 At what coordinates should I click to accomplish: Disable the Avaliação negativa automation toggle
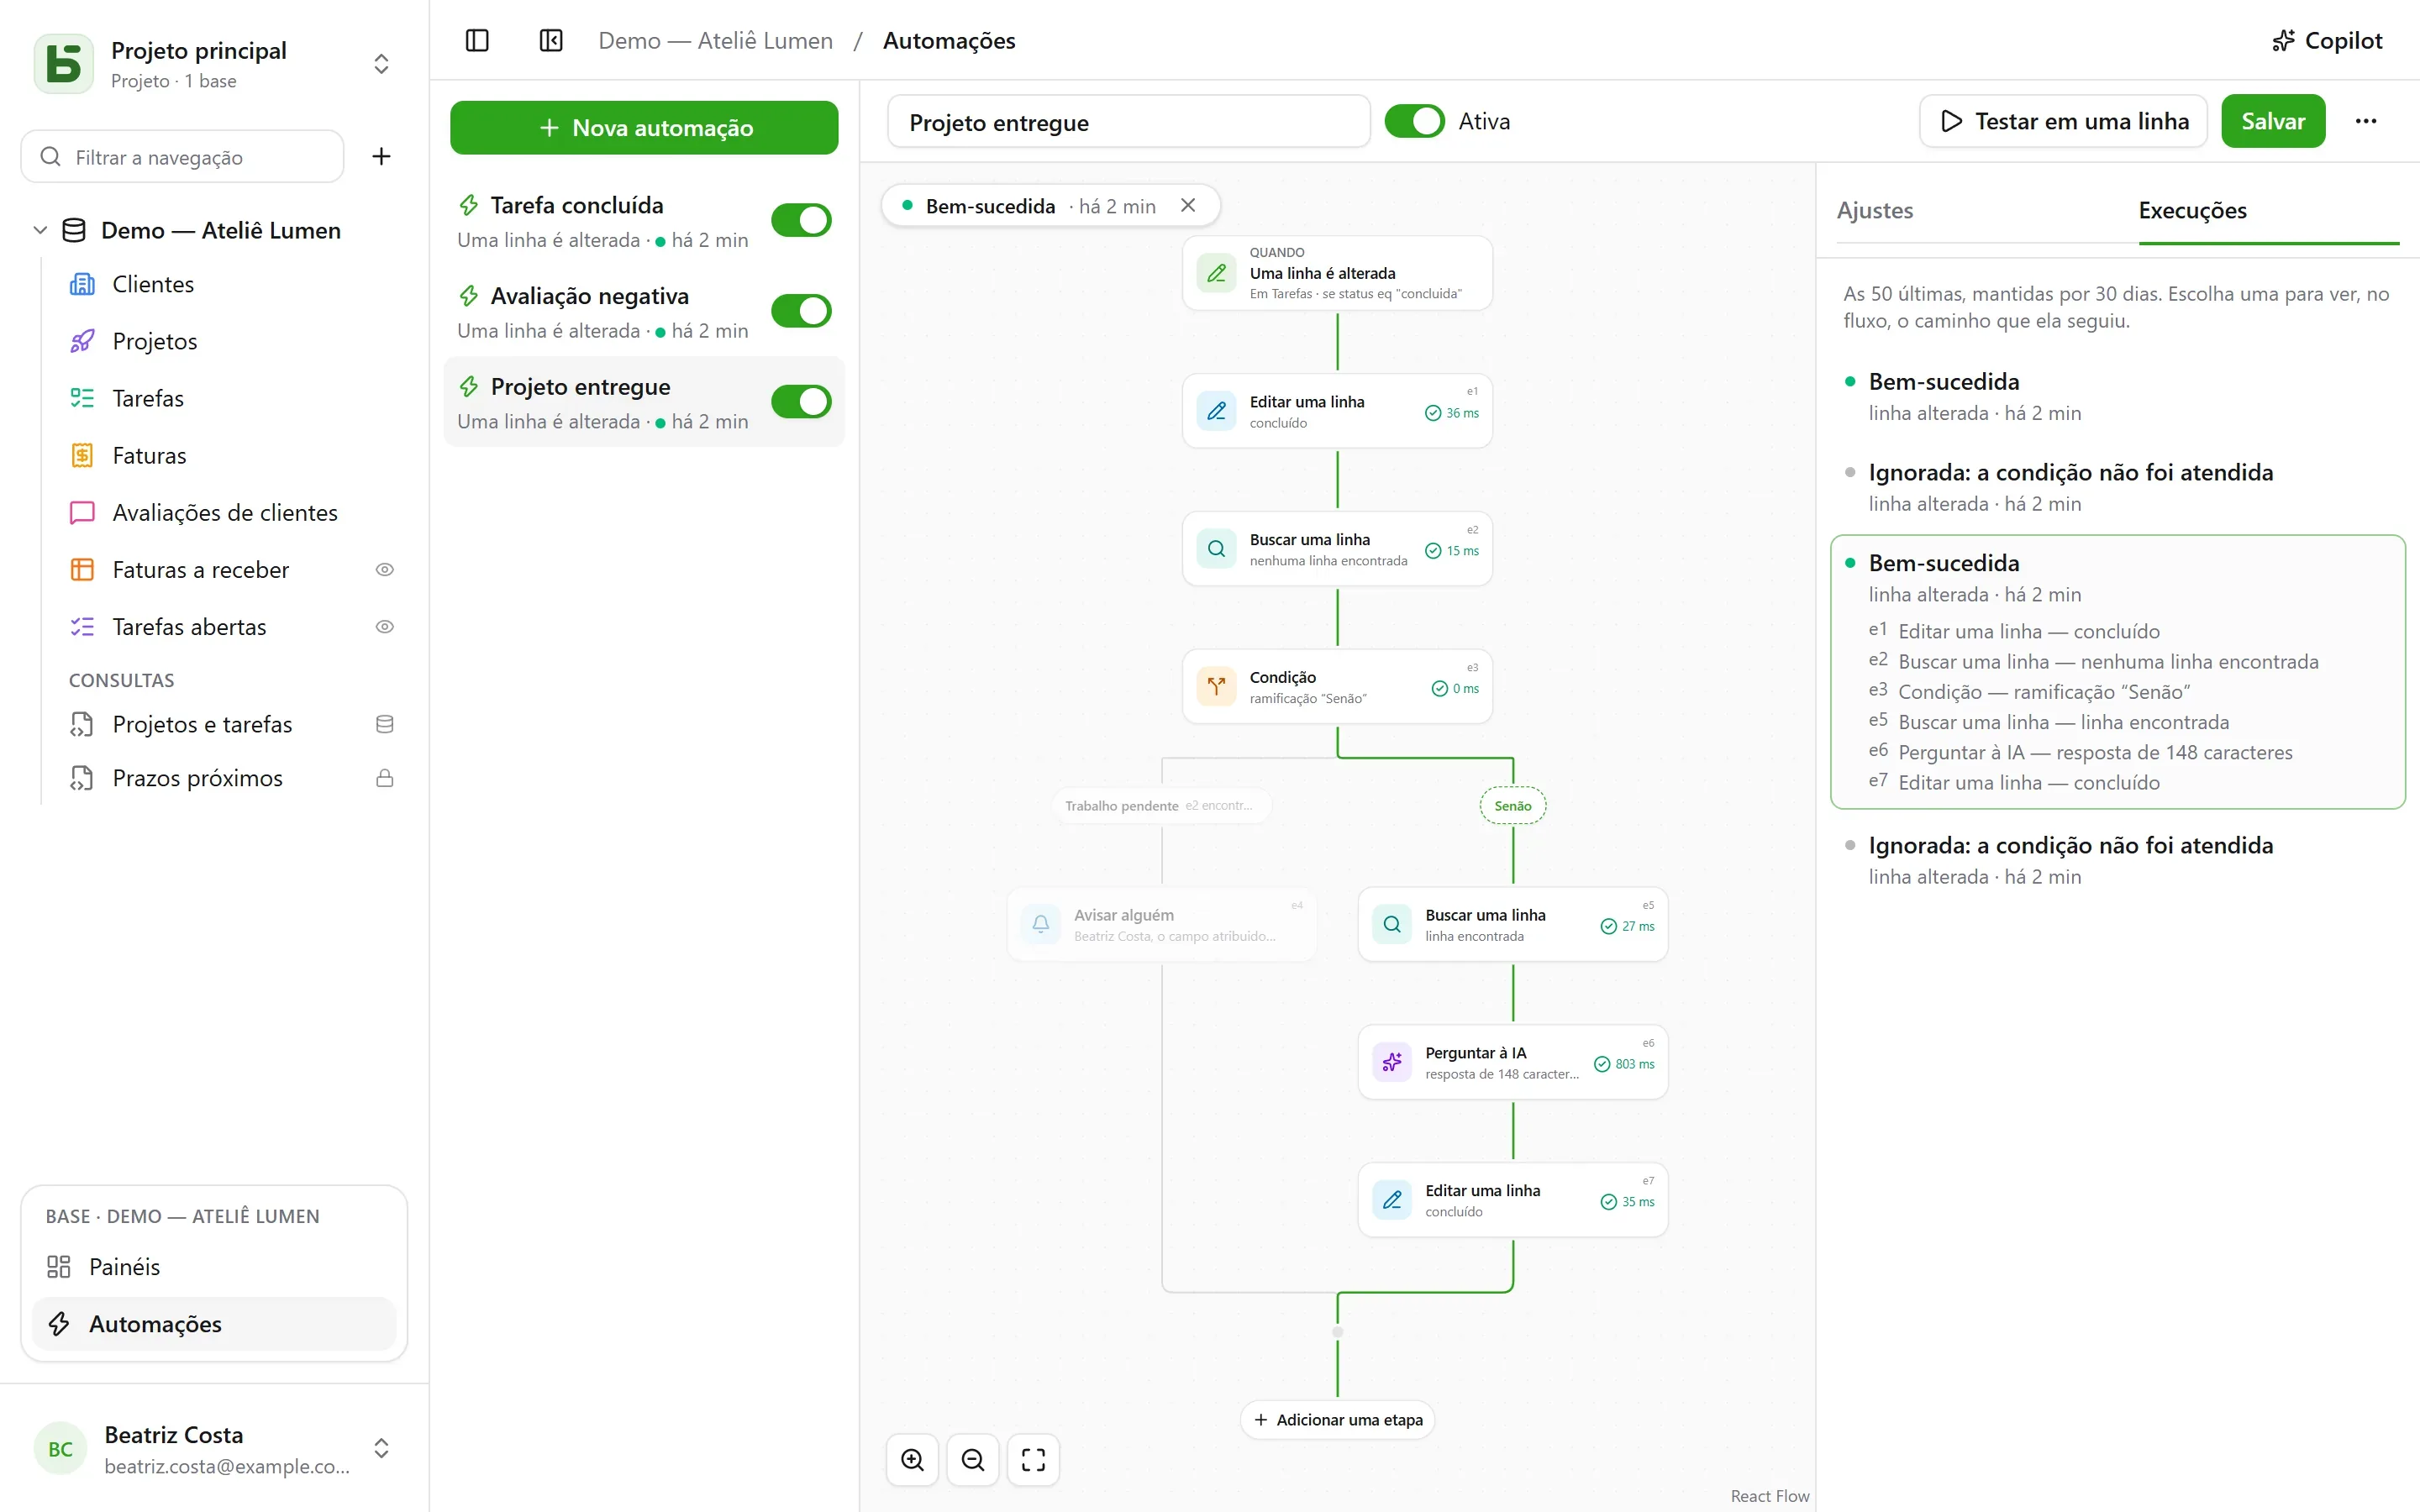click(801, 311)
